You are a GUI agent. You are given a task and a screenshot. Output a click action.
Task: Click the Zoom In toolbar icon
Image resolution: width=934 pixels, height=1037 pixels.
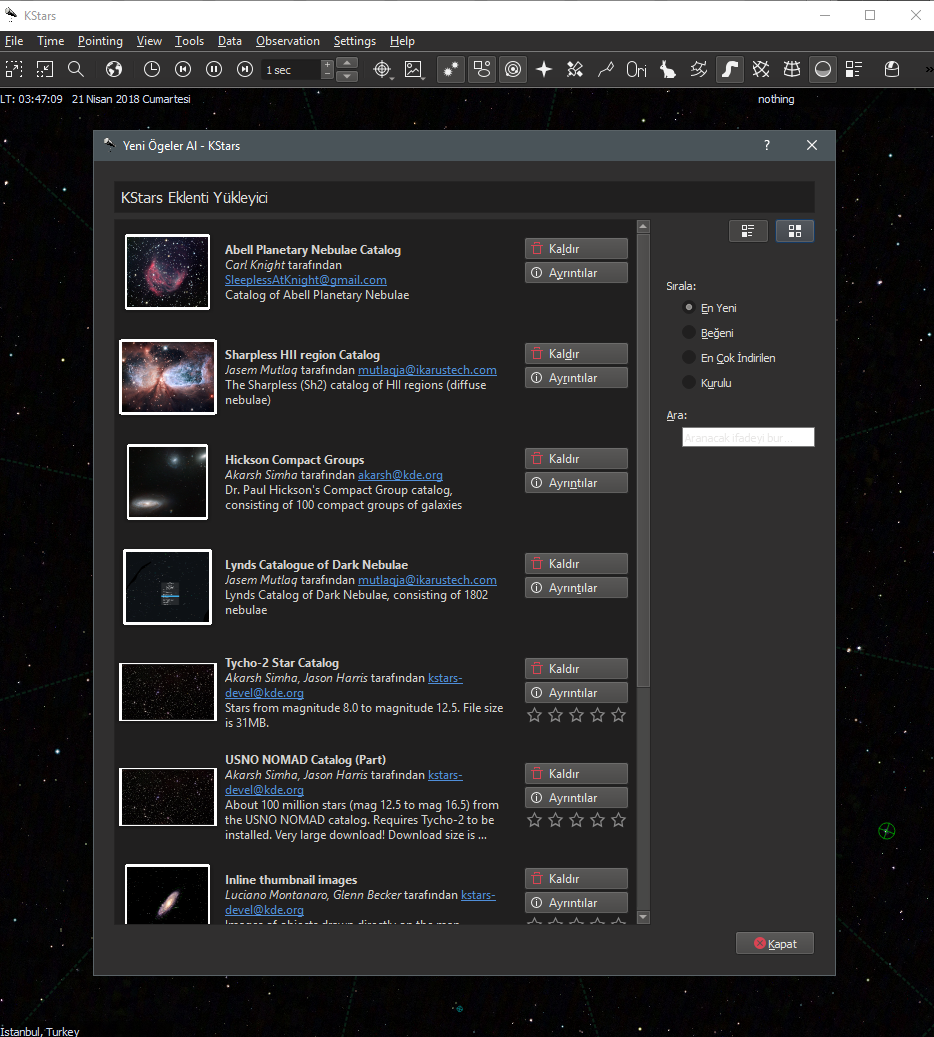click(14, 69)
